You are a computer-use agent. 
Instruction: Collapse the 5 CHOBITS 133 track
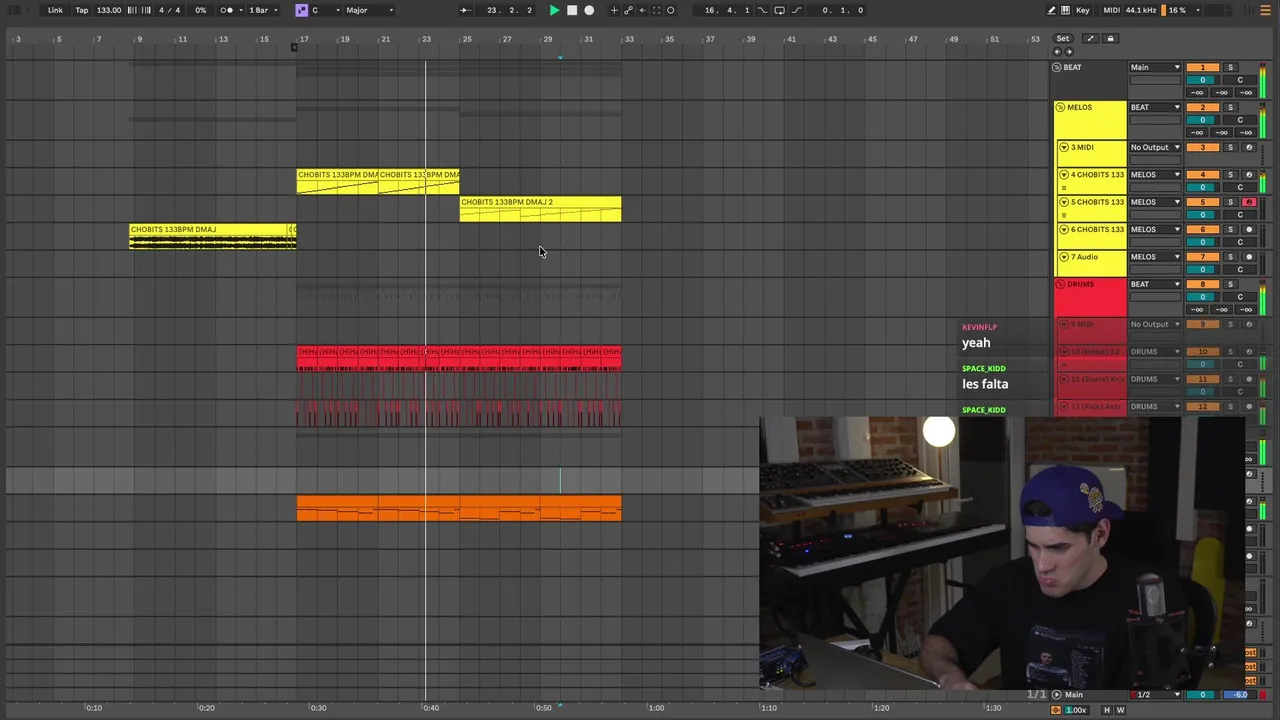coord(1064,202)
